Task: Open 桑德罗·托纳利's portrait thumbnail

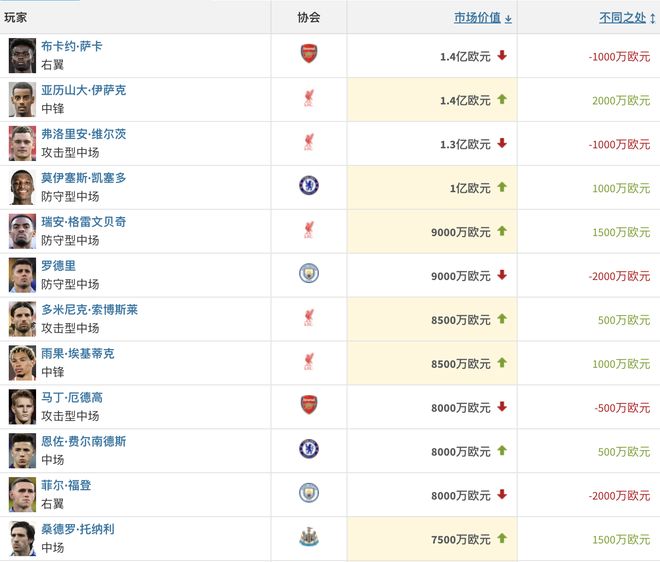Action: coord(22,537)
